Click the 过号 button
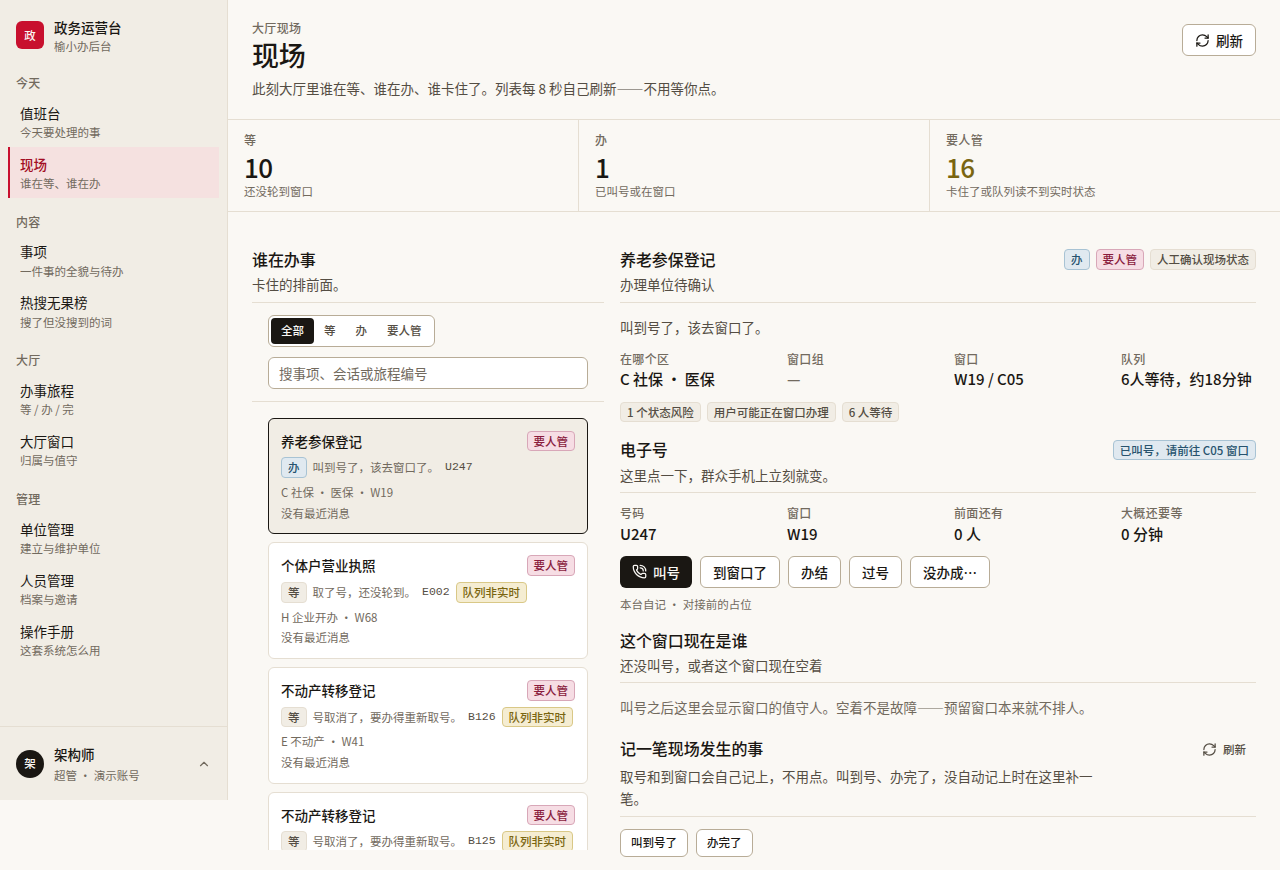The image size is (1280, 870). tap(876, 572)
